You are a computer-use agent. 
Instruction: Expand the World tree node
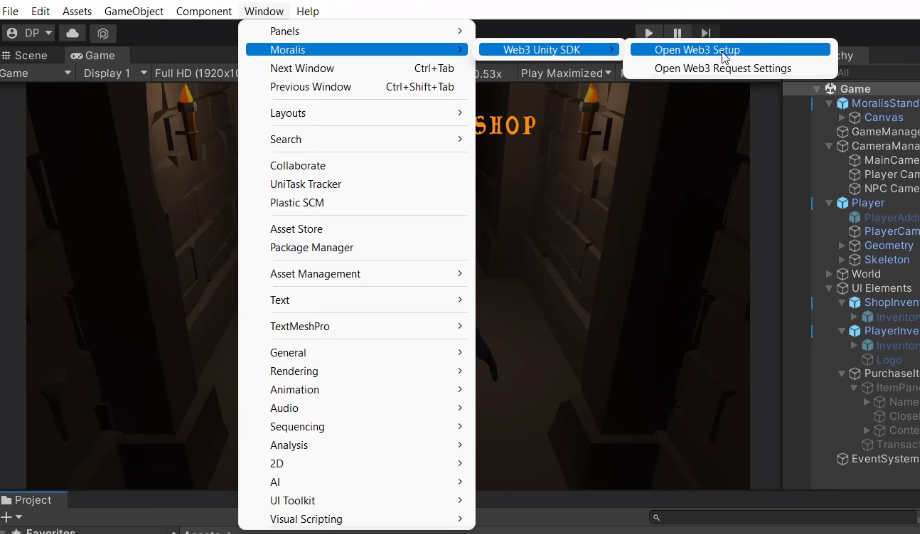click(x=829, y=274)
